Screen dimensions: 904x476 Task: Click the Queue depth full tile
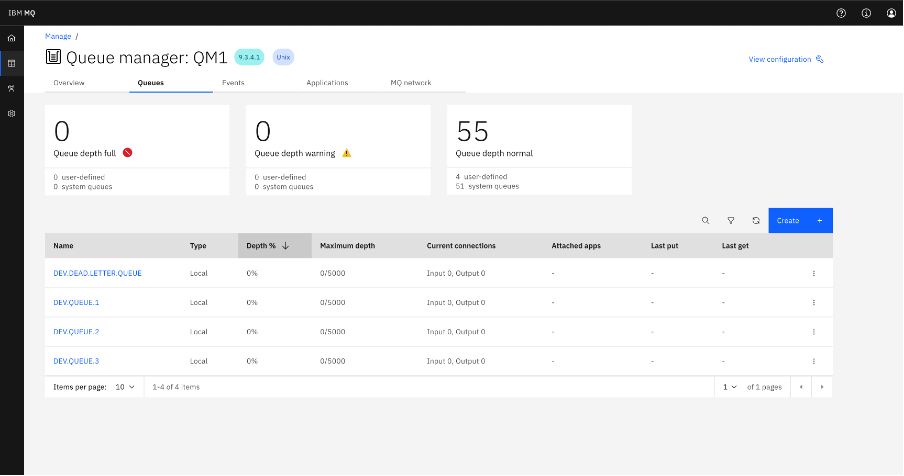point(137,150)
